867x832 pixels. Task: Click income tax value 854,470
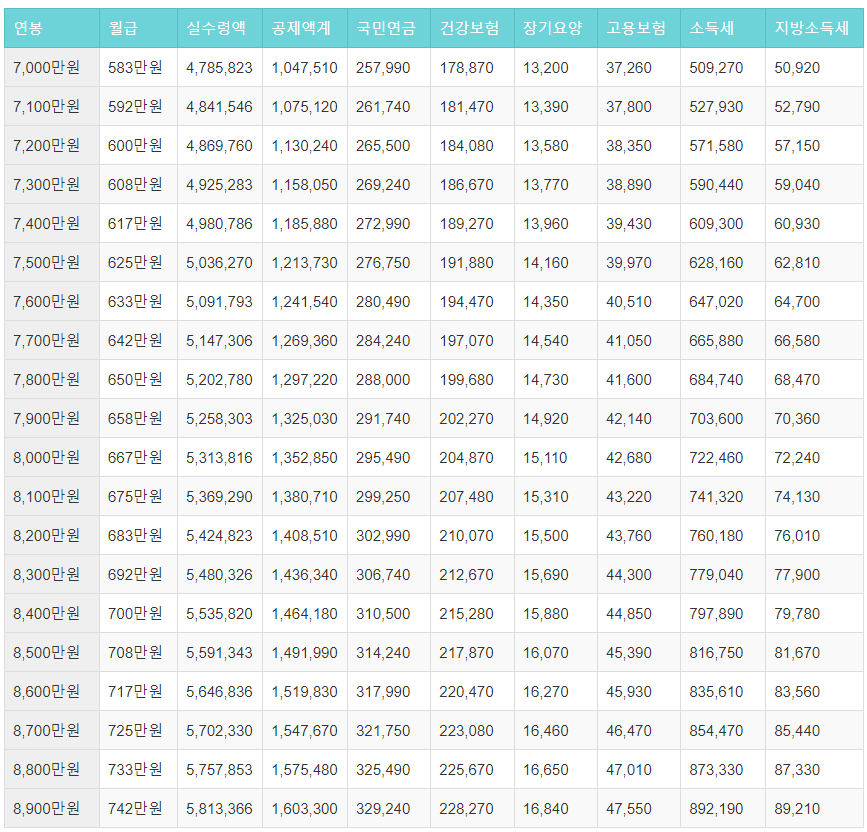point(715,731)
